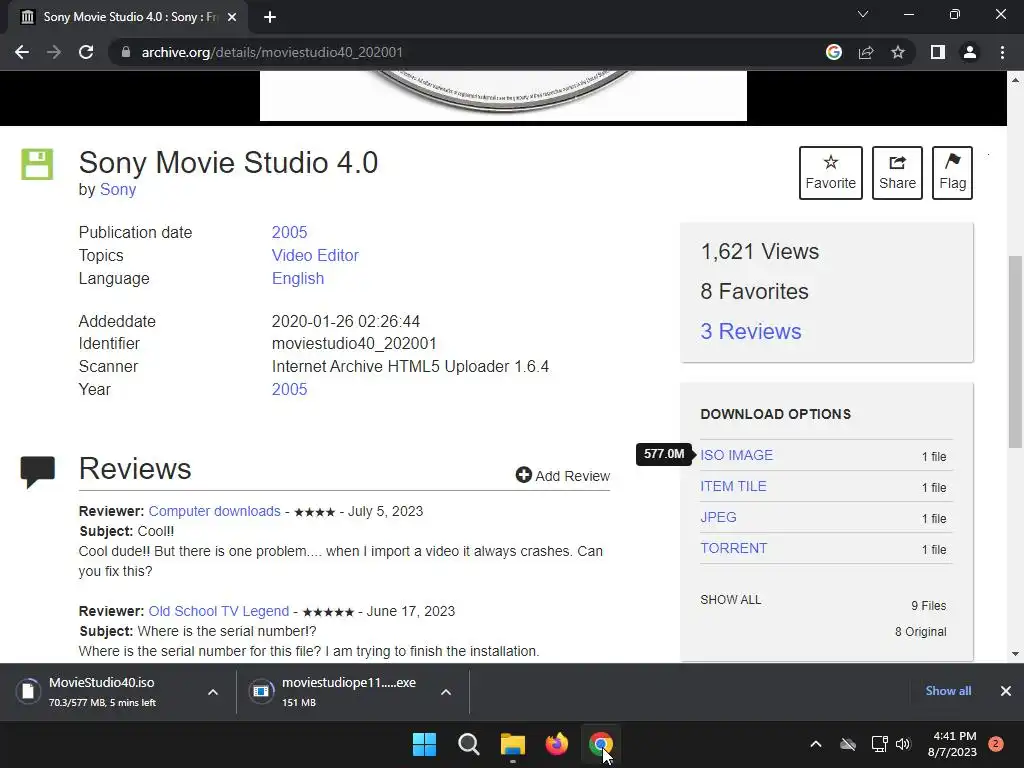Image resolution: width=1024 pixels, height=768 pixels.
Task: Share this item
Action: pos(897,173)
